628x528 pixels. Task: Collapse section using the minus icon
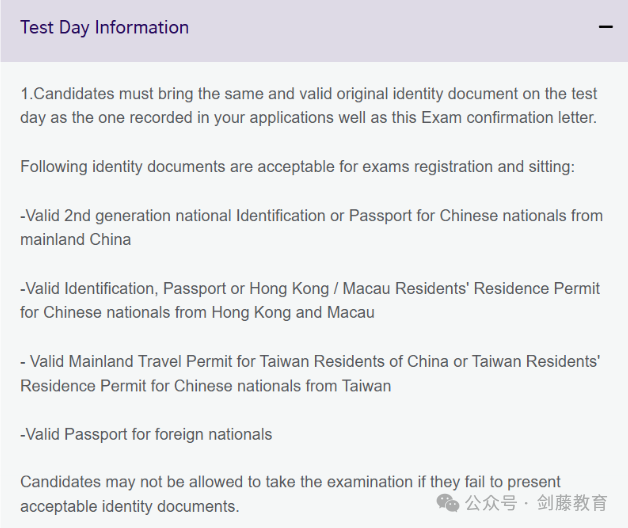point(606,27)
